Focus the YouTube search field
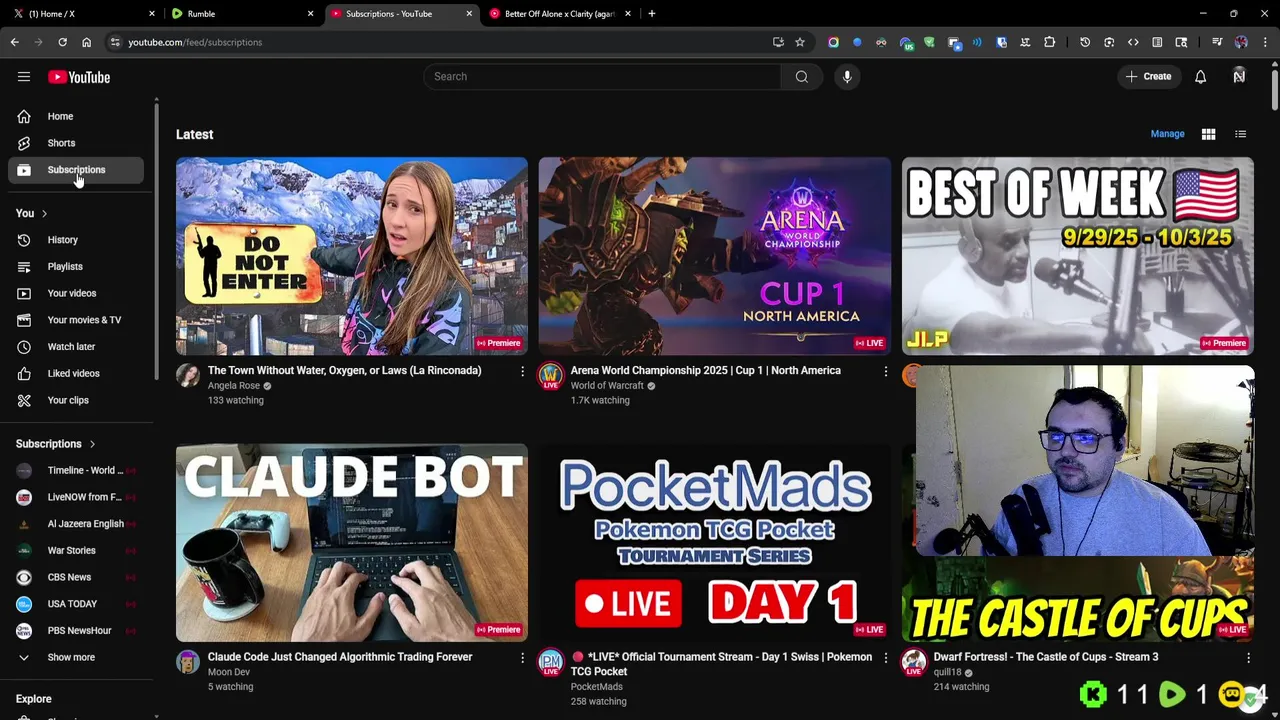The height and width of the screenshot is (720, 1280). [x=602, y=77]
